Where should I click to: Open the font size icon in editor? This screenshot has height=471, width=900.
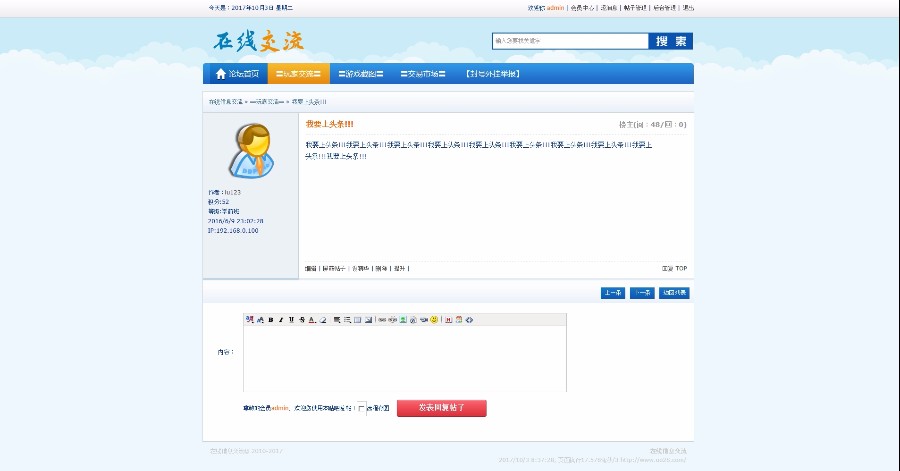click(261, 320)
